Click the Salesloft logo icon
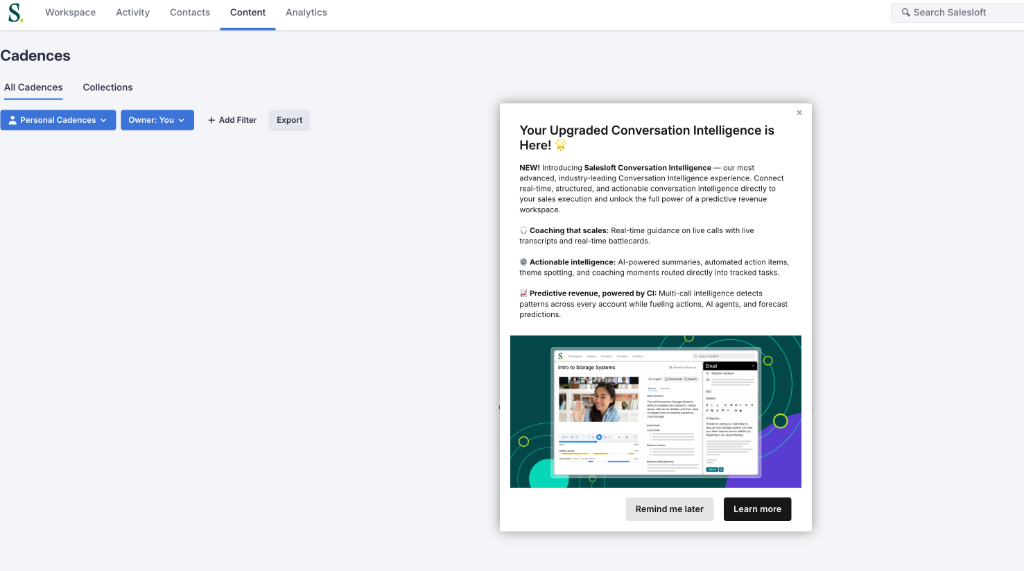 tap(15, 12)
